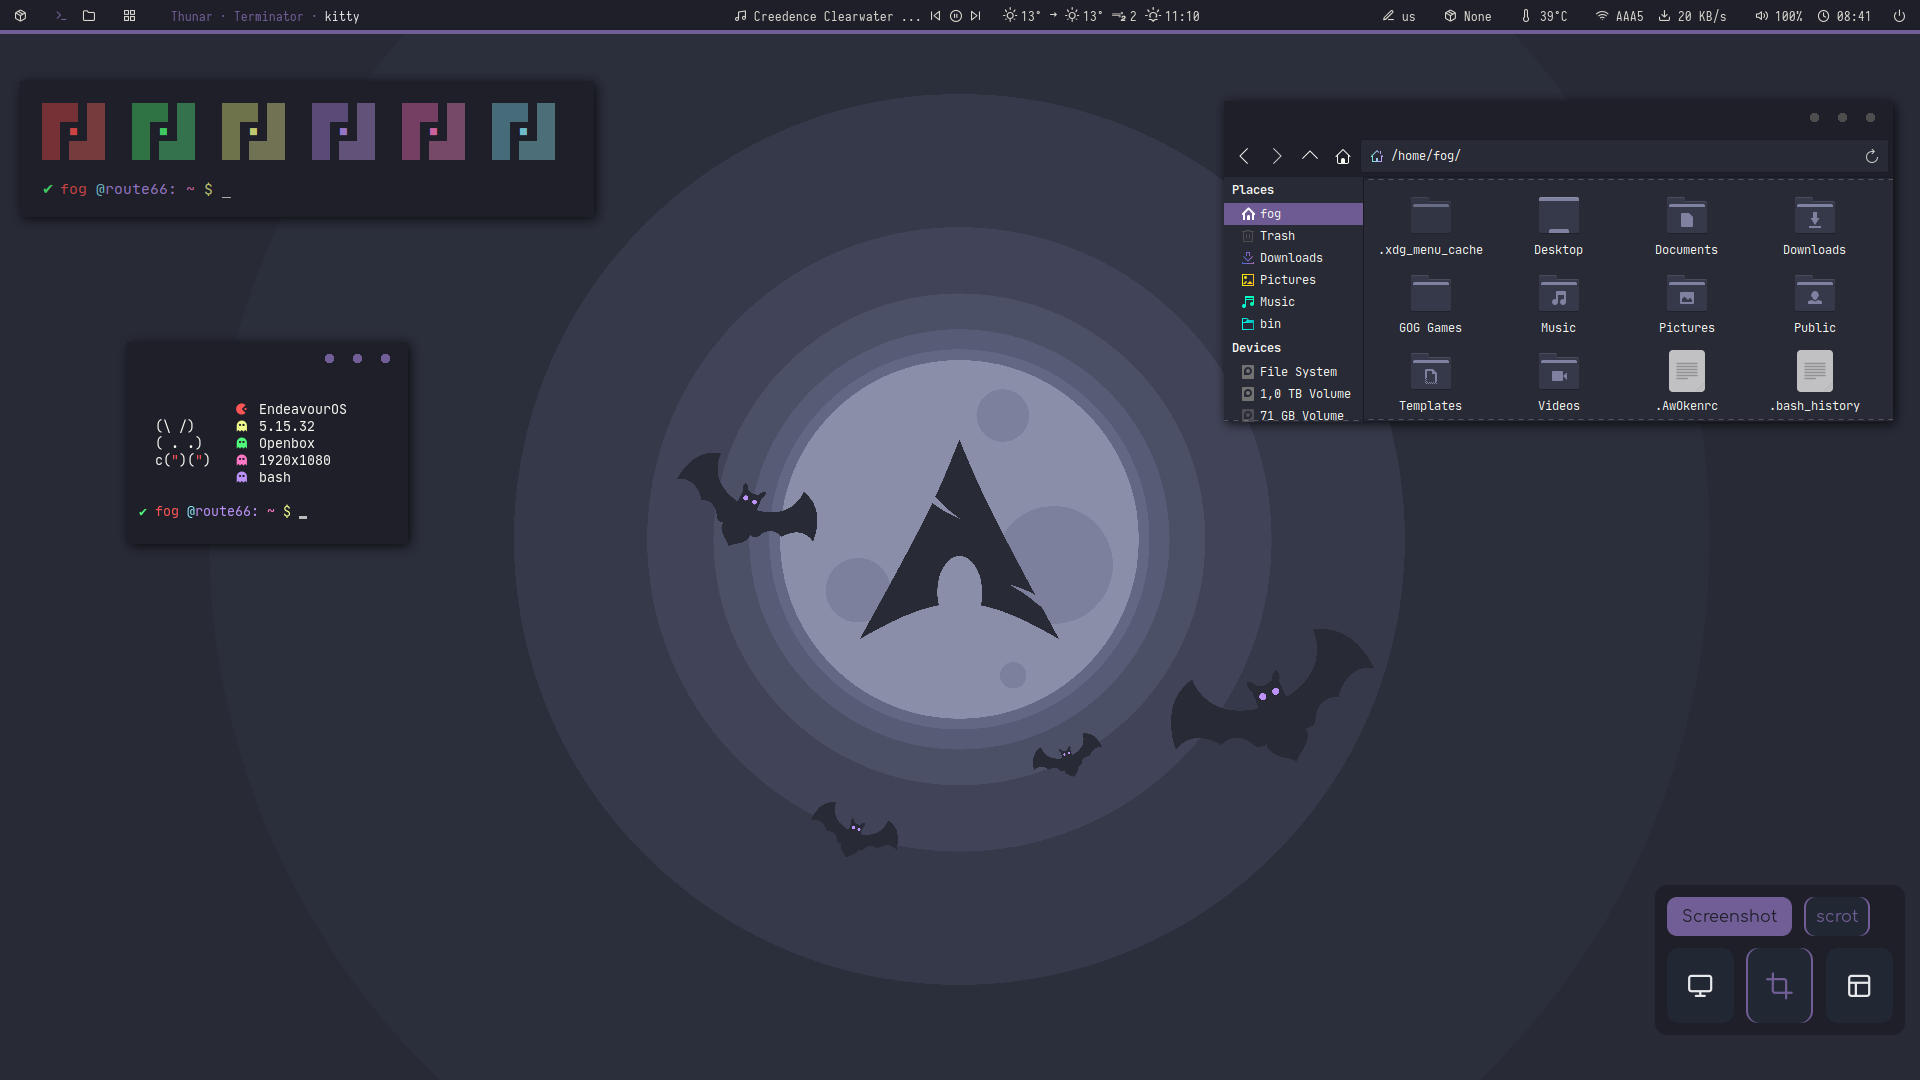Select the Music folder in file pane
This screenshot has height=1080, width=1920.
[1559, 305]
